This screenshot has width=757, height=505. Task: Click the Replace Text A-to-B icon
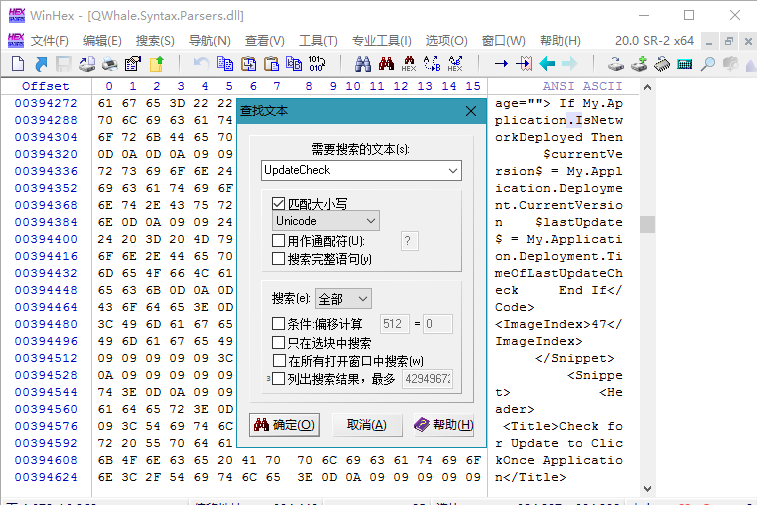[x=432, y=63]
